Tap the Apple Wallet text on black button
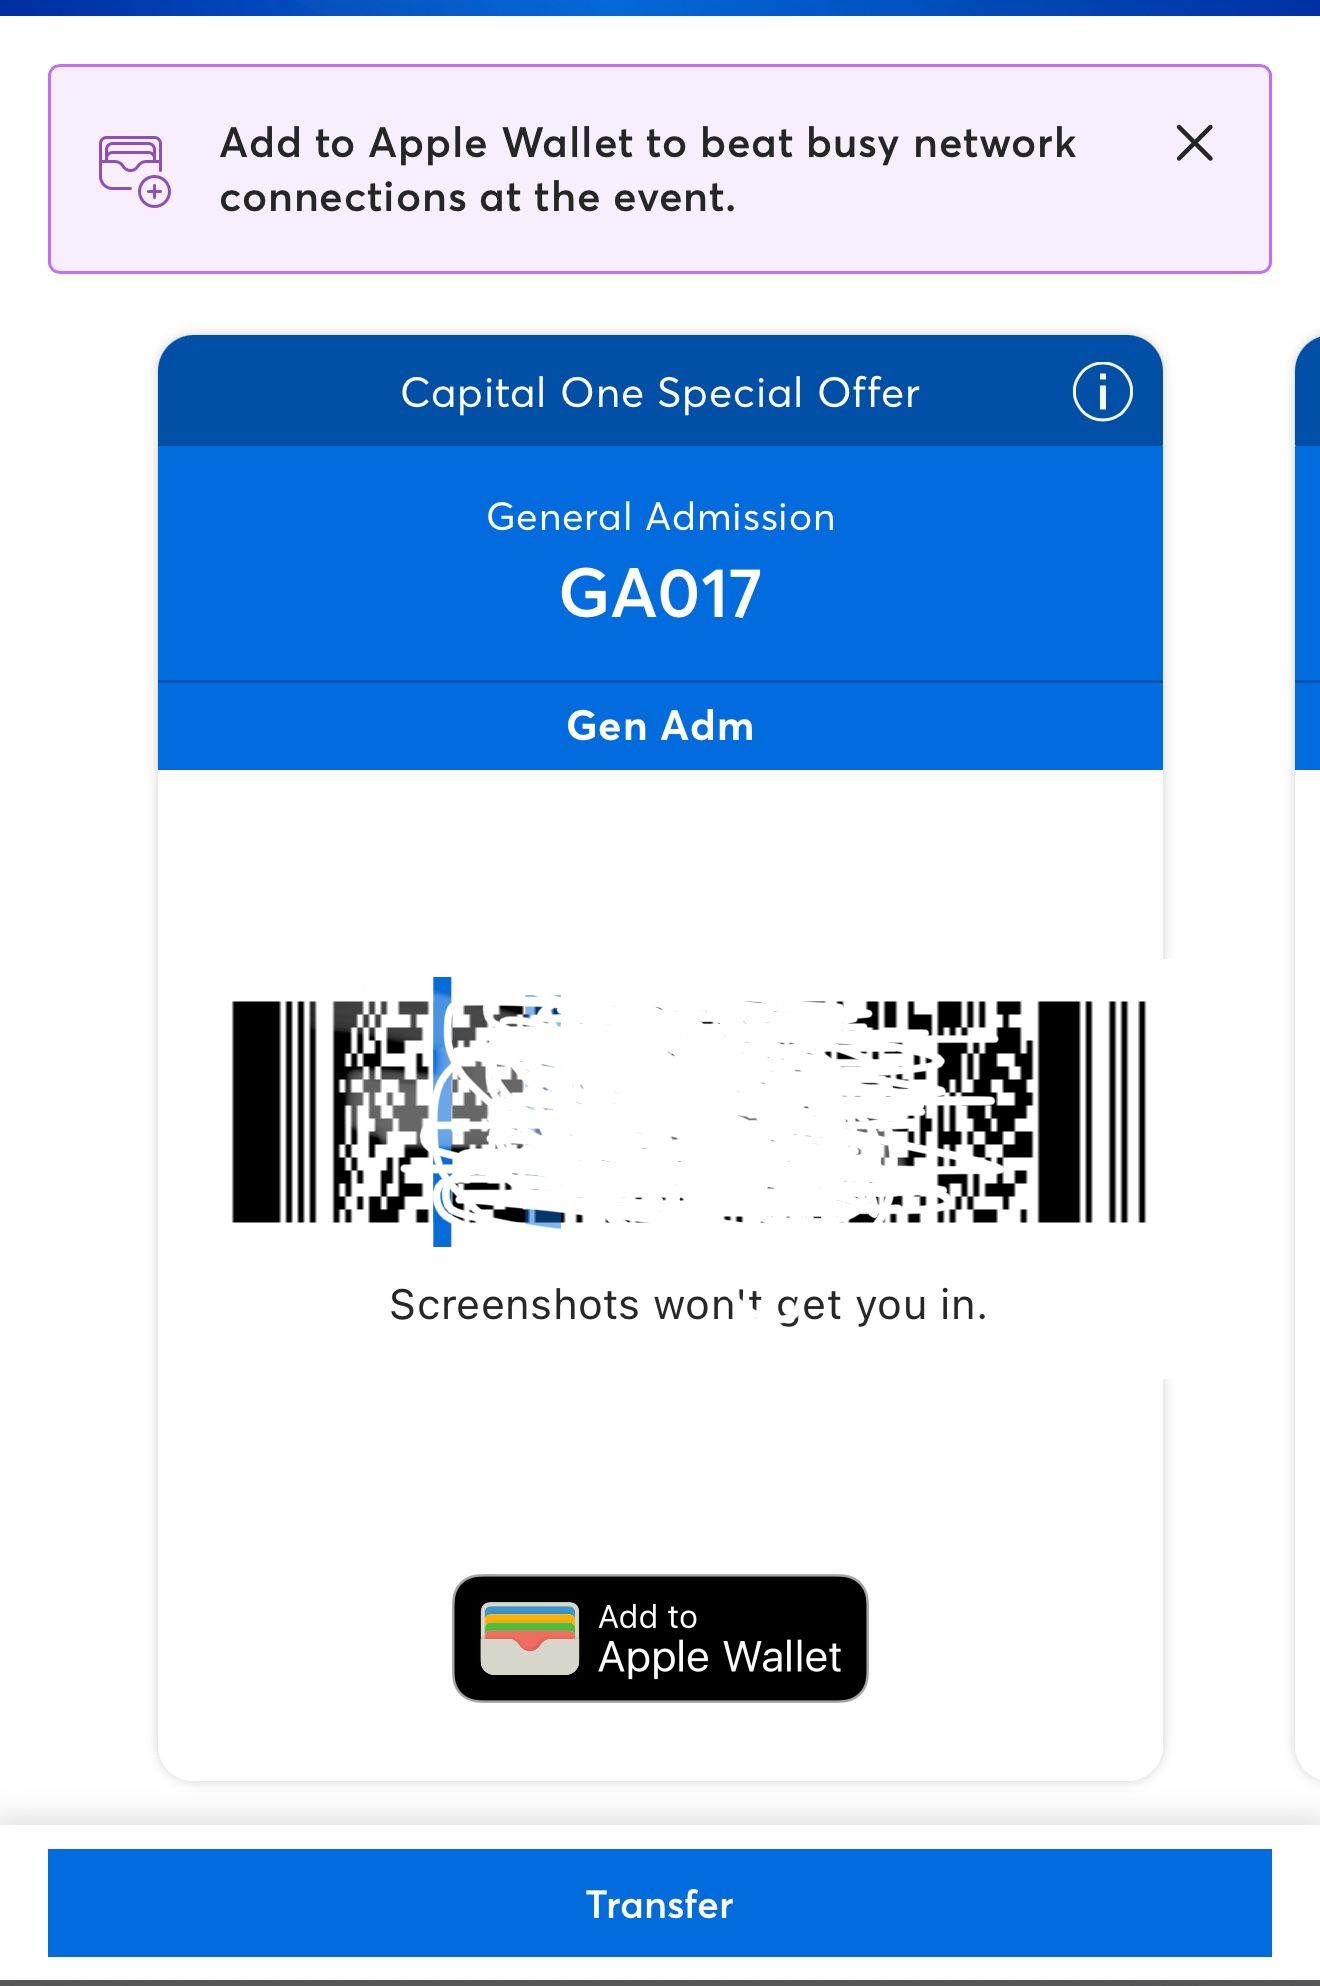 tap(720, 1657)
